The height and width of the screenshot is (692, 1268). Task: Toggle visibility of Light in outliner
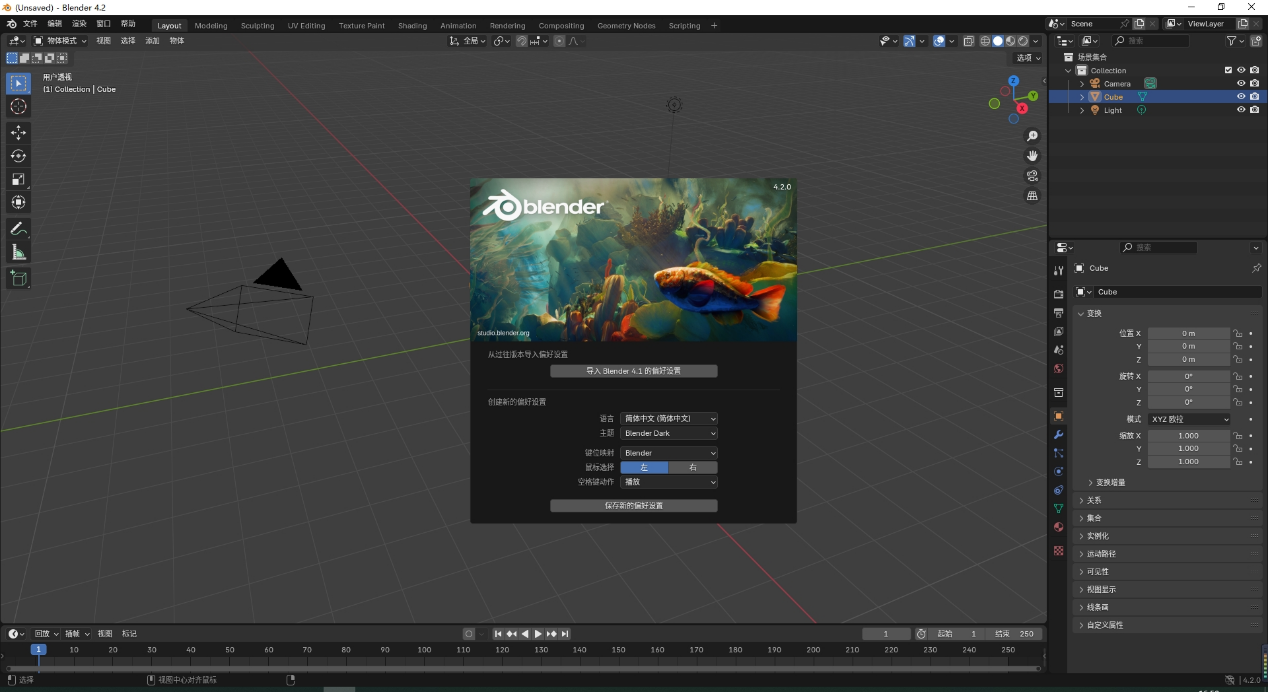pyautogui.click(x=1241, y=110)
